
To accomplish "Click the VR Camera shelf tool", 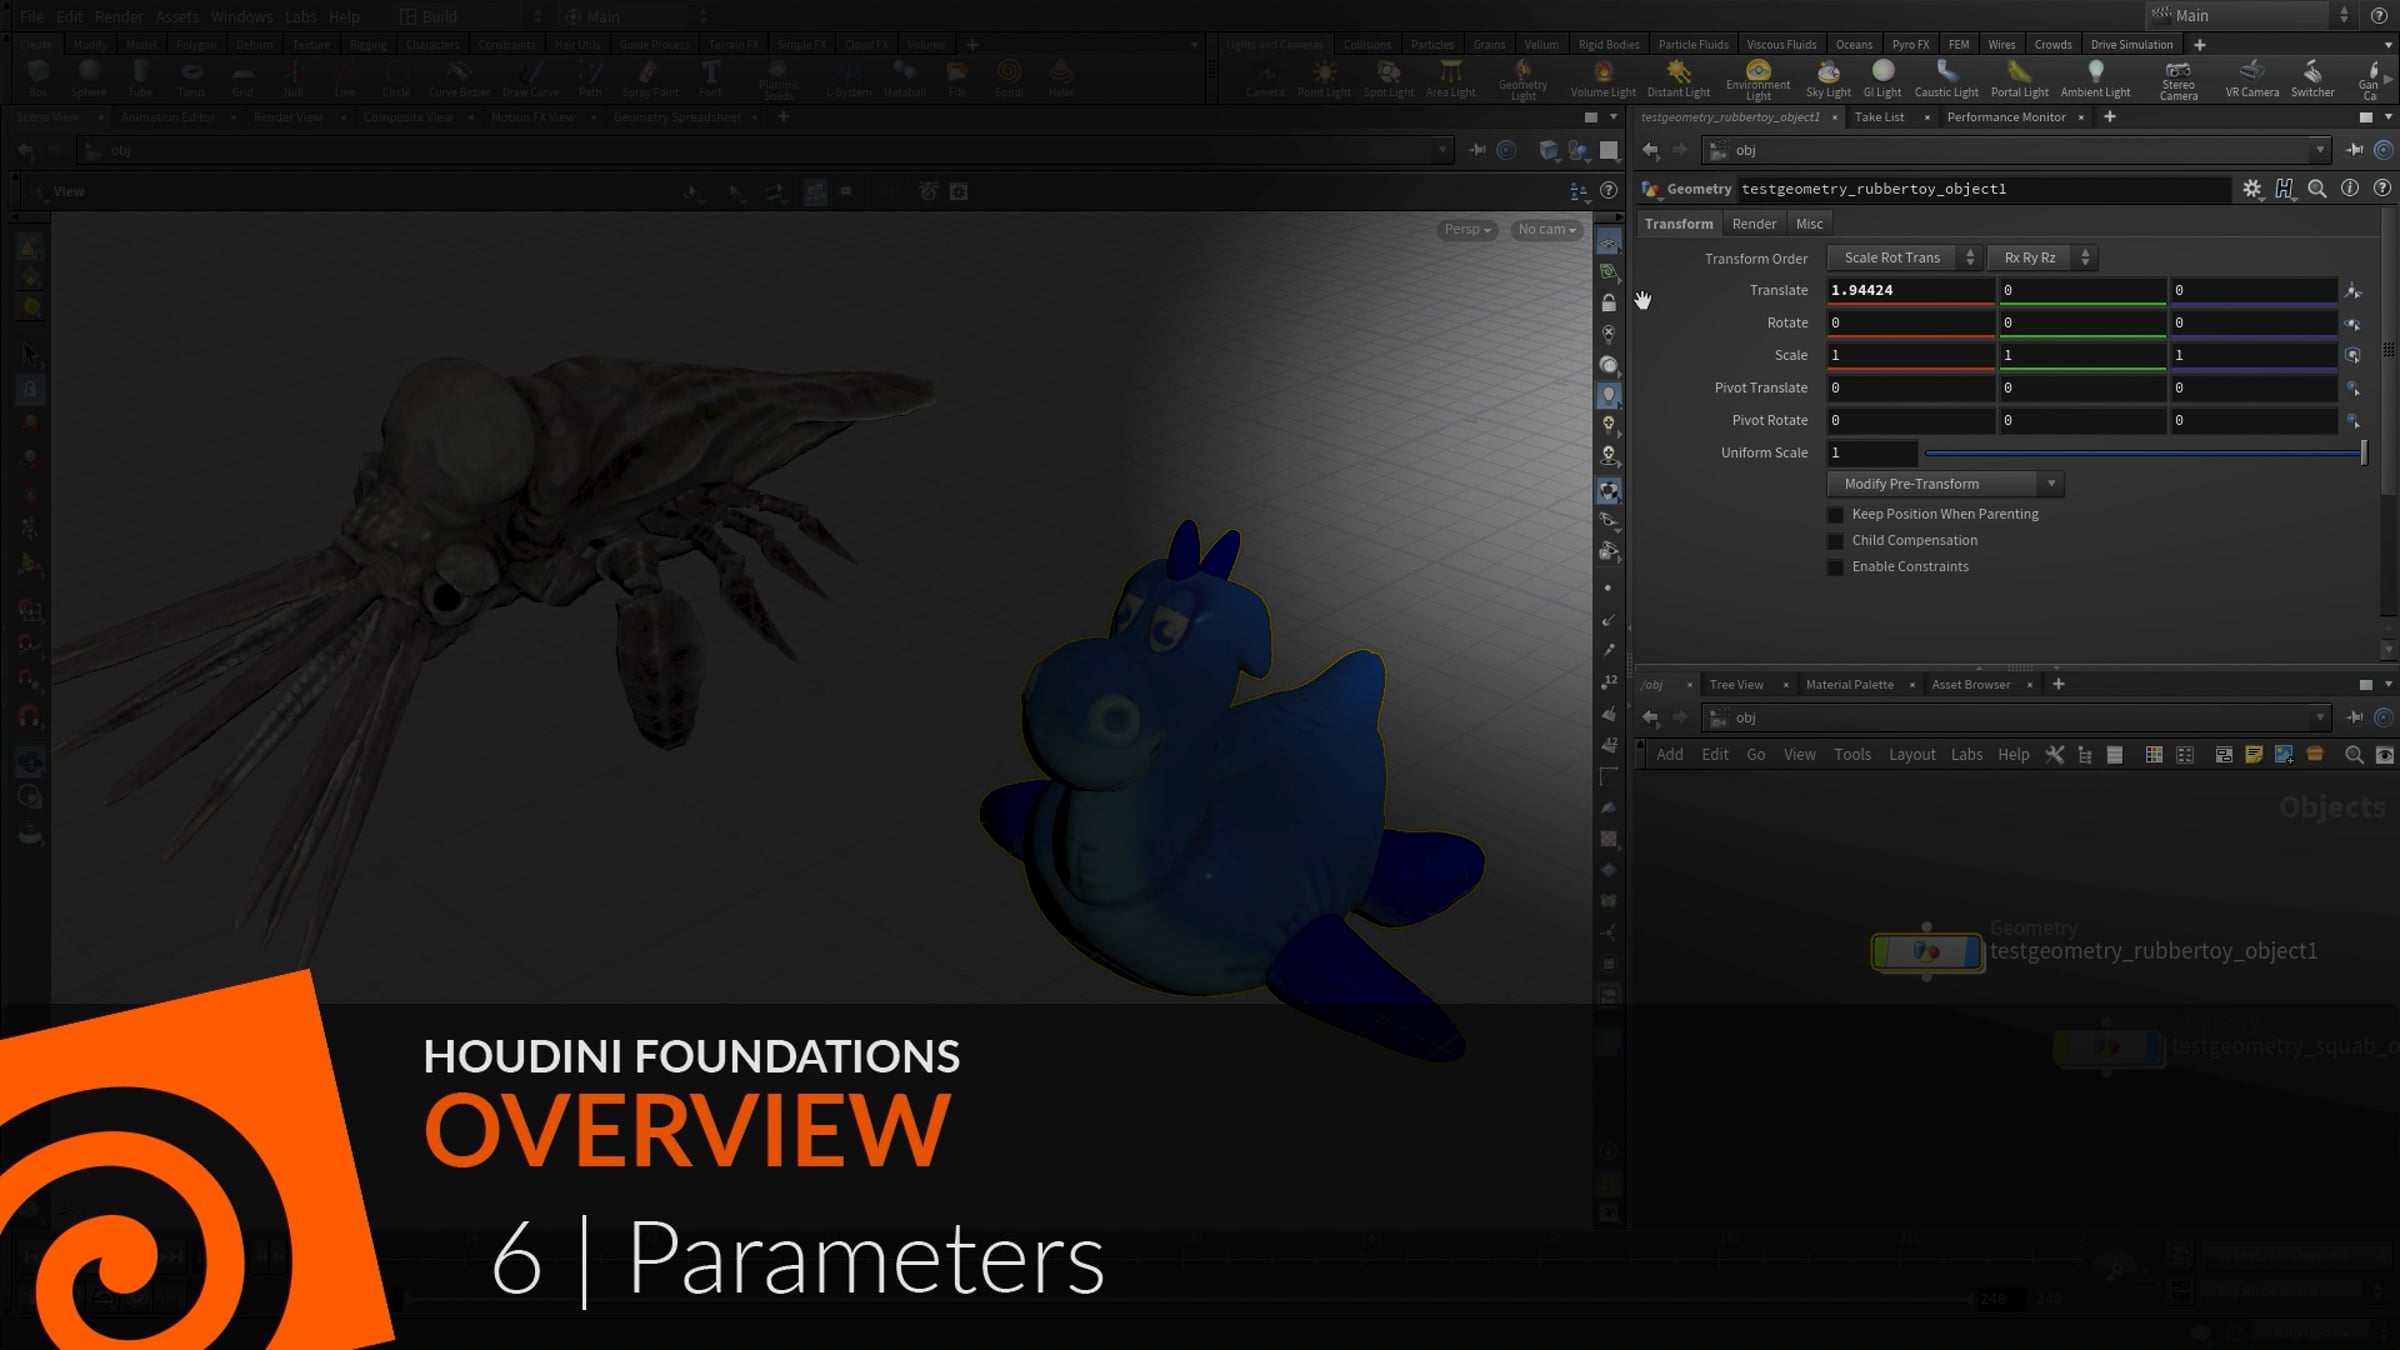I will (2252, 76).
